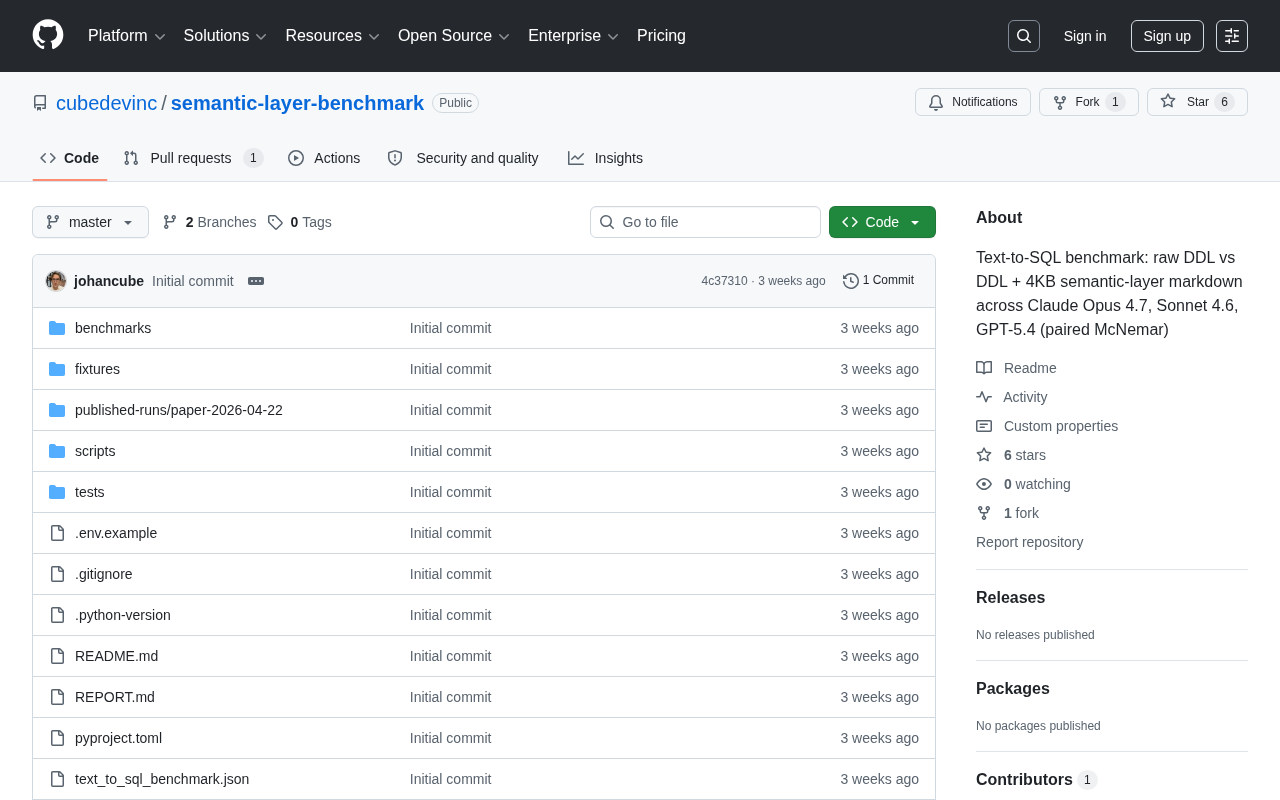The width and height of the screenshot is (1280, 800).
Task: Open the published-runs/paper-2026-04-22 folder
Action: click(179, 410)
